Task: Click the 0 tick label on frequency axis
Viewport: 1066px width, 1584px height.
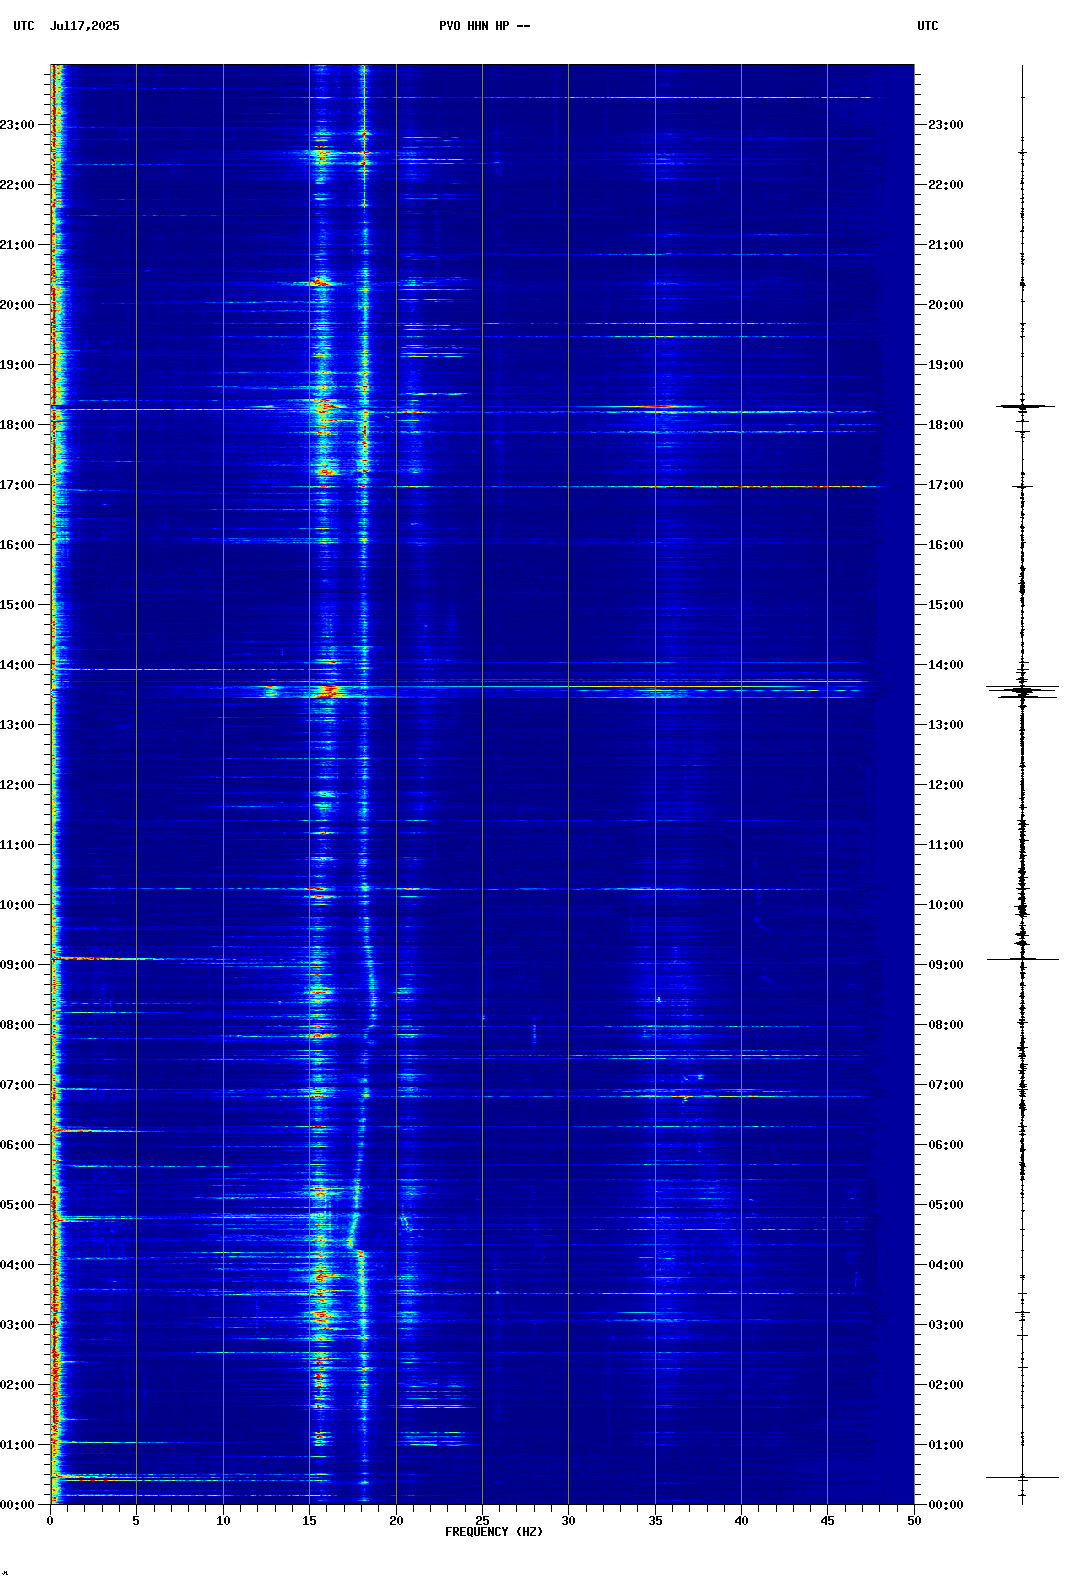Action: click(50, 1521)
